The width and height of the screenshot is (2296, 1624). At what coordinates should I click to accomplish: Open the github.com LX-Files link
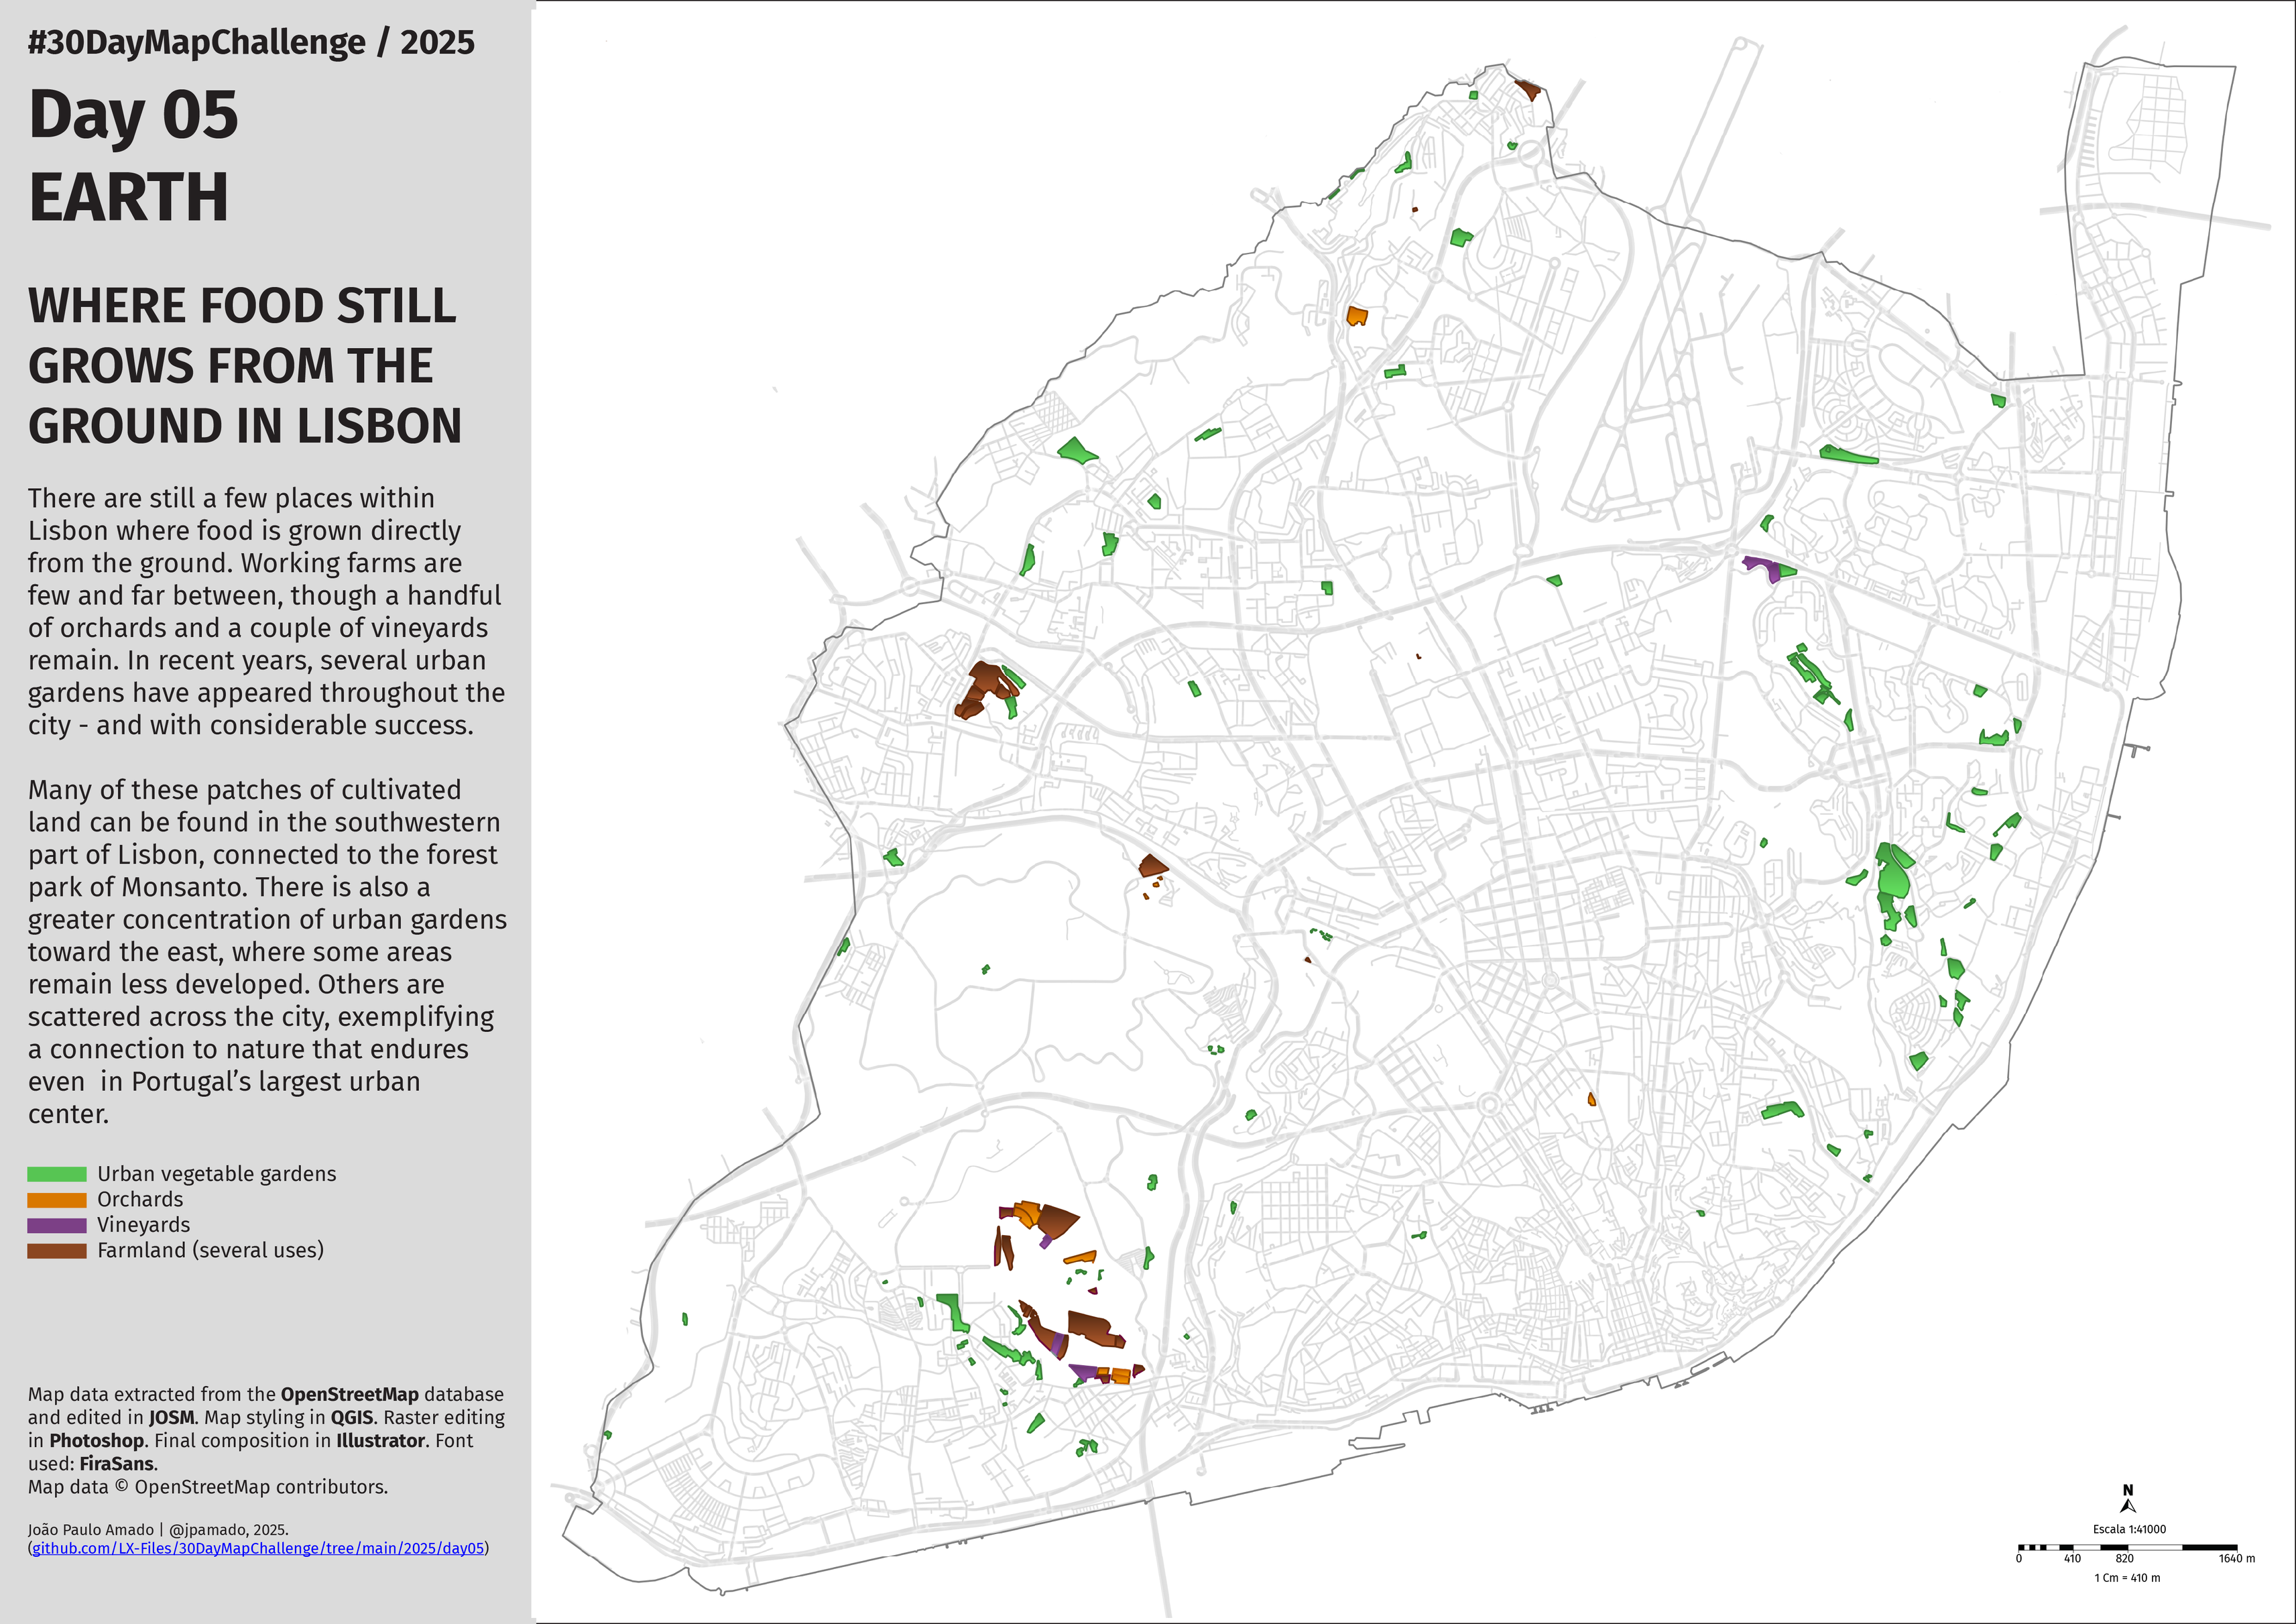coord(258,1548)
